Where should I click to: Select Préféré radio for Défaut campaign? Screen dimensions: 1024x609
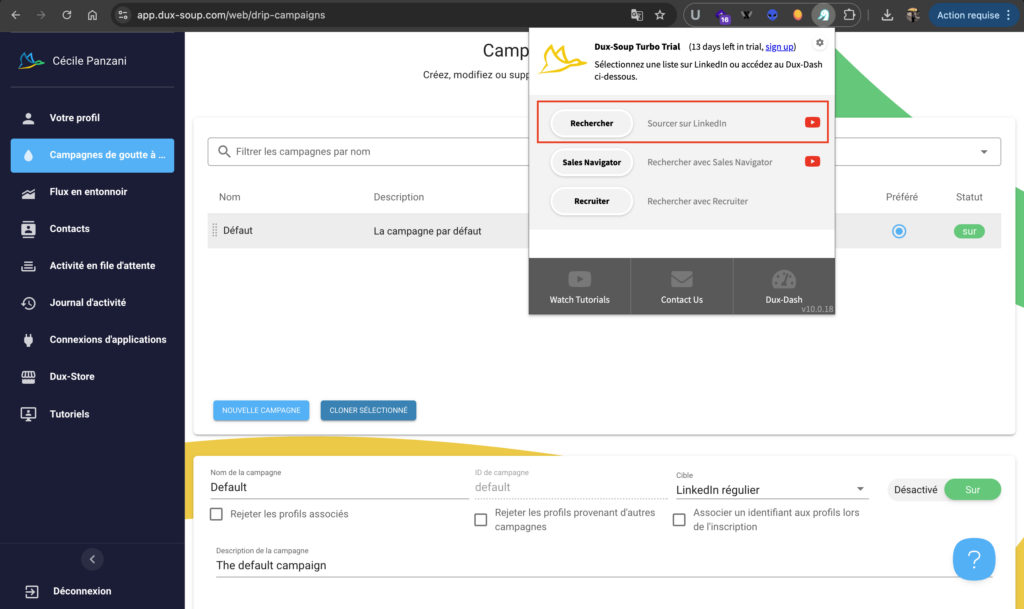click(x=899, y=231)
